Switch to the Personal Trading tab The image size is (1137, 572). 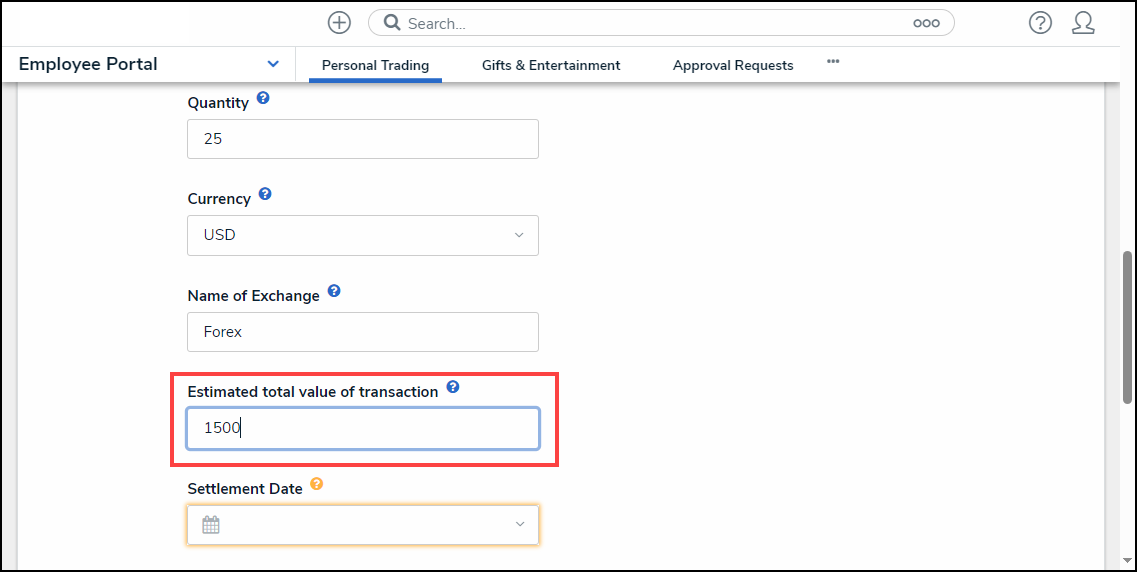click(375, 65)
